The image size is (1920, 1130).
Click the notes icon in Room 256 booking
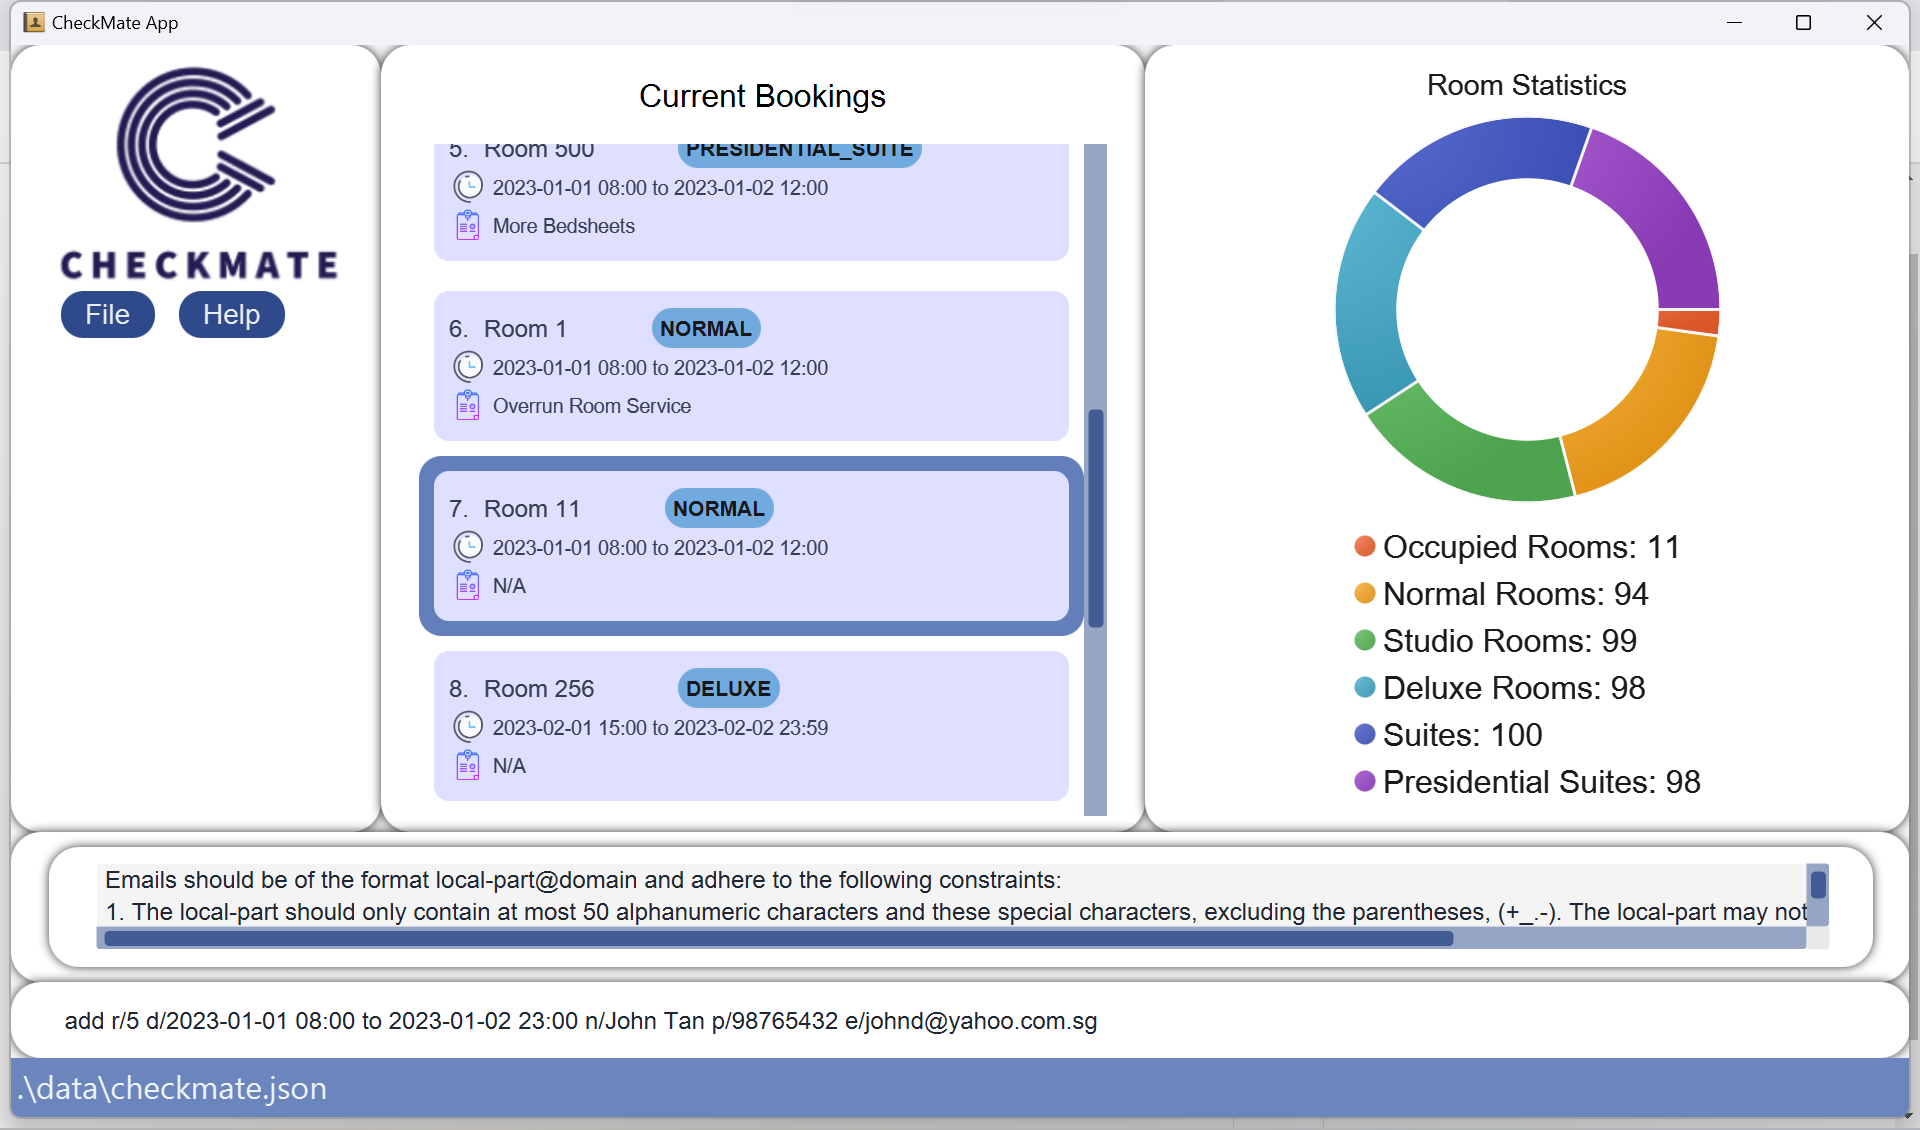[468, 766]
